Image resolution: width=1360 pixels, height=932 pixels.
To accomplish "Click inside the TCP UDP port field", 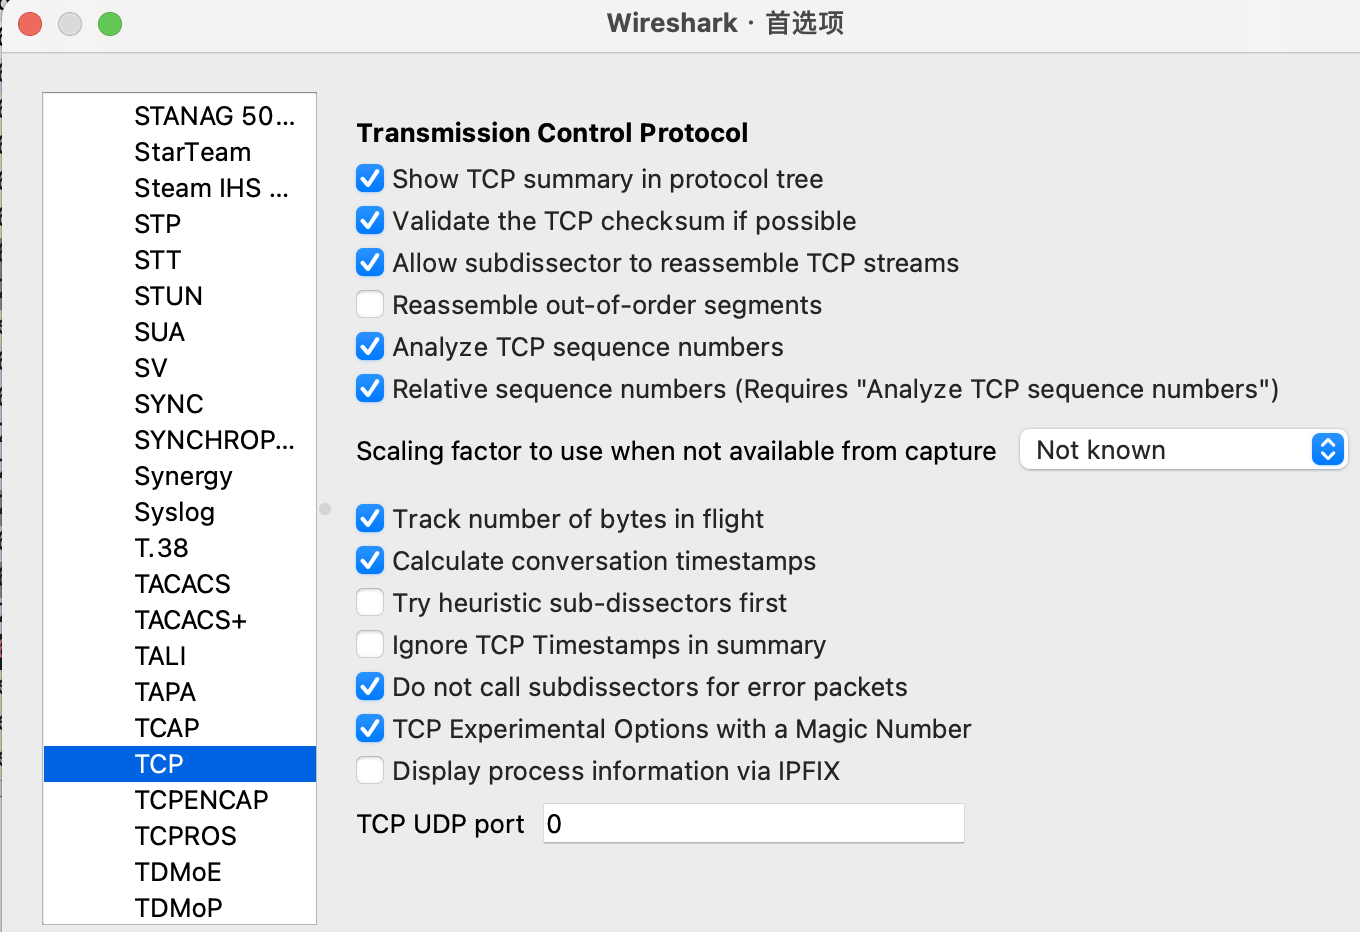I will point(753,824).
